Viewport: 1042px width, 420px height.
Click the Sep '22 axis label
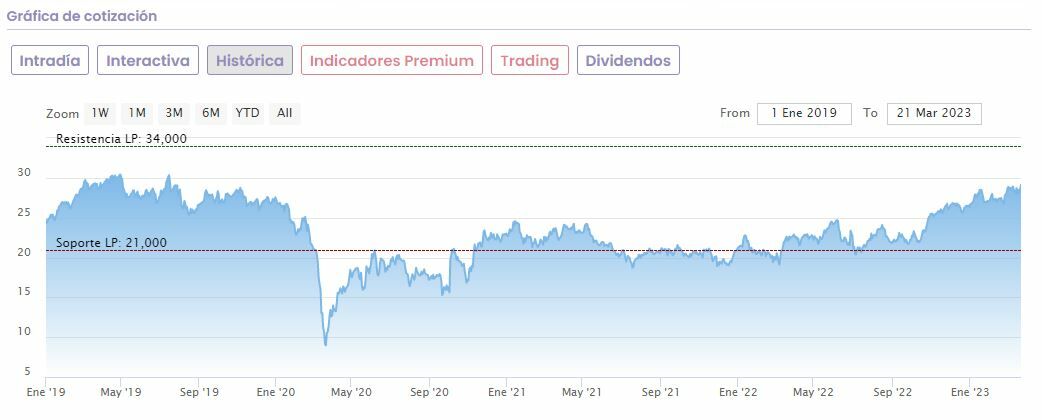click(x=892, y=393)
